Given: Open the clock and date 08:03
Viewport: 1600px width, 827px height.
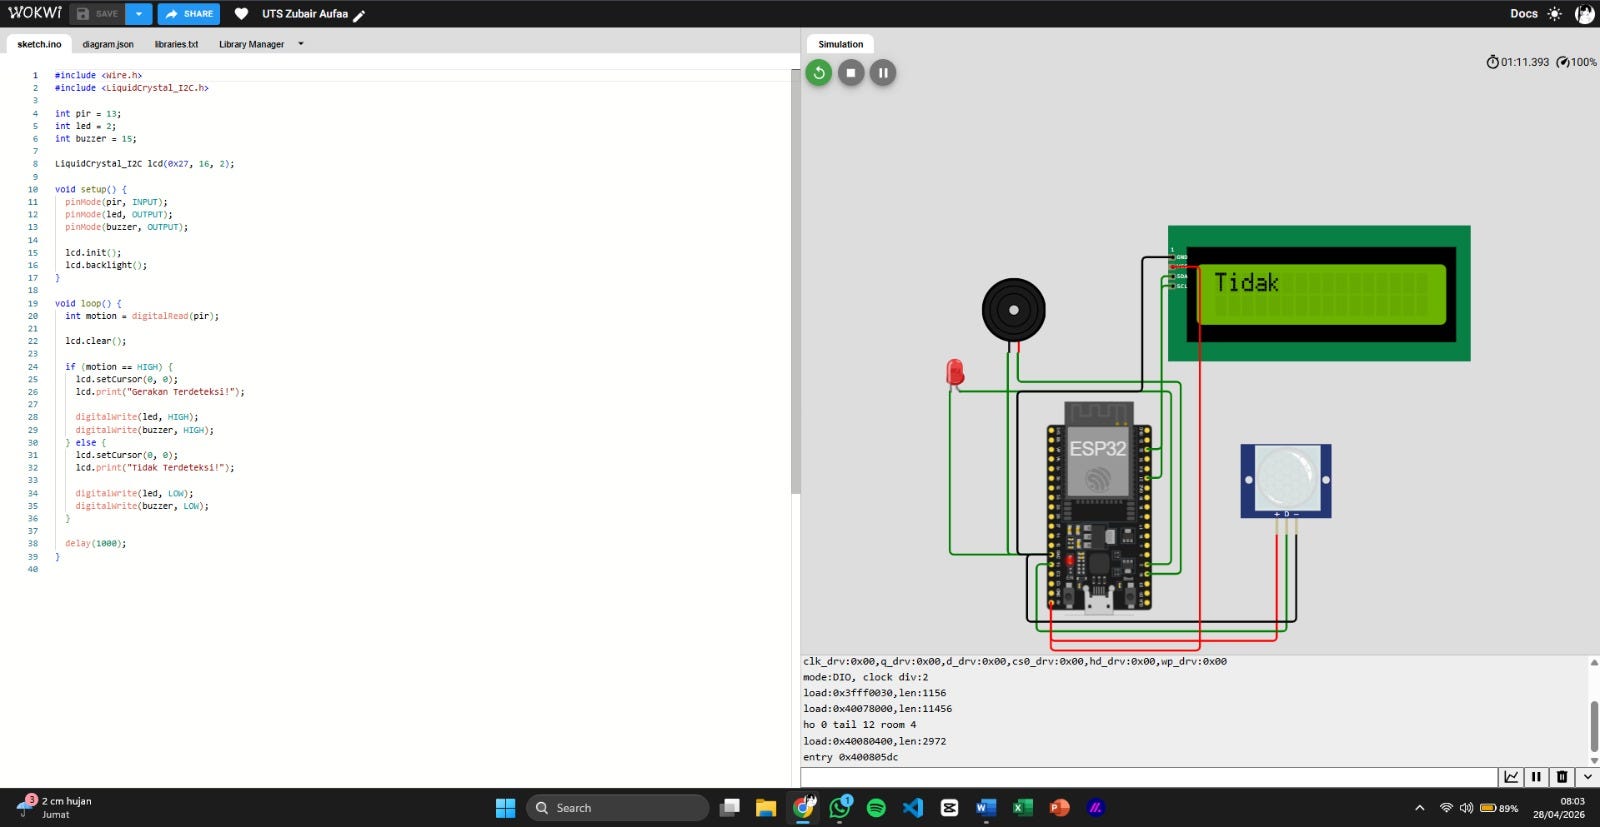Looking at the screenshot, I should coord(1559,808).
